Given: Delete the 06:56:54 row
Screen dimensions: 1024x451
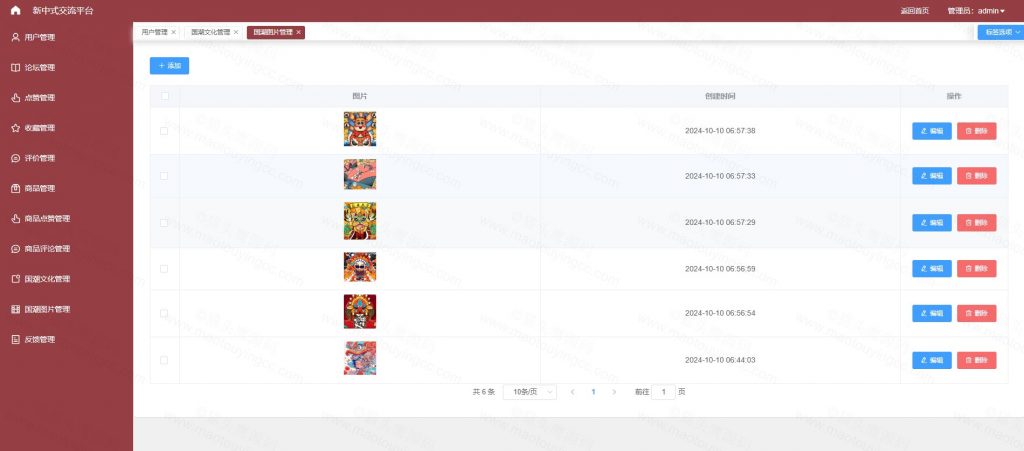Looking at the screenshot, I should click(x=976, y=313).
